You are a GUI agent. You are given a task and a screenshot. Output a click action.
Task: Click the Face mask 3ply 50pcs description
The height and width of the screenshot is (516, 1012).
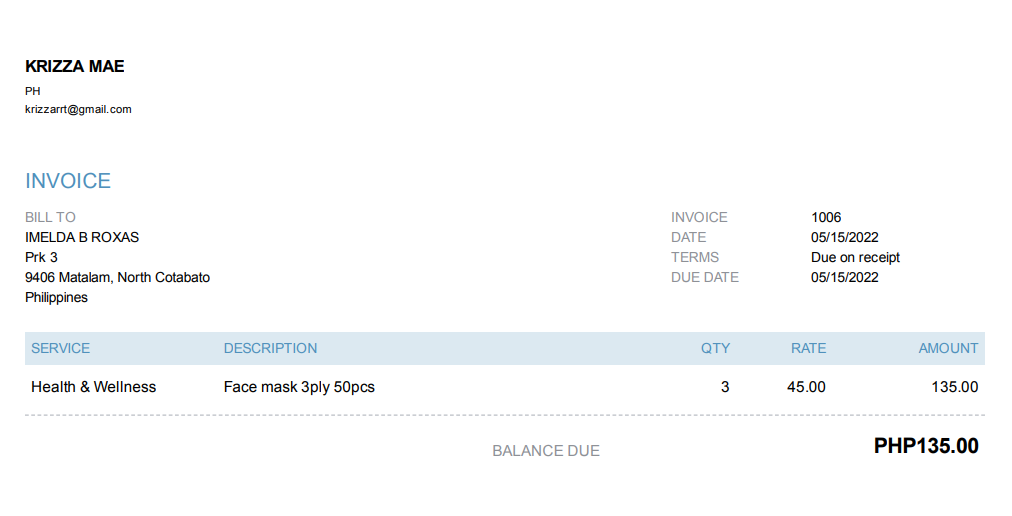coord(299,387)
